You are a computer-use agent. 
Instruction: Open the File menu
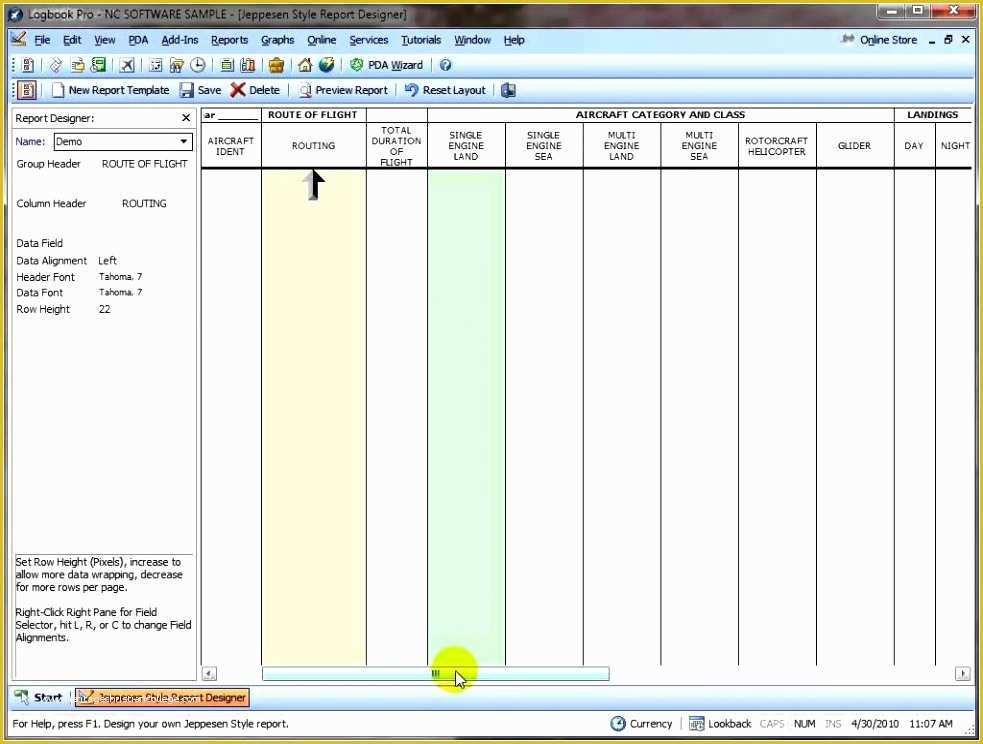42,39
